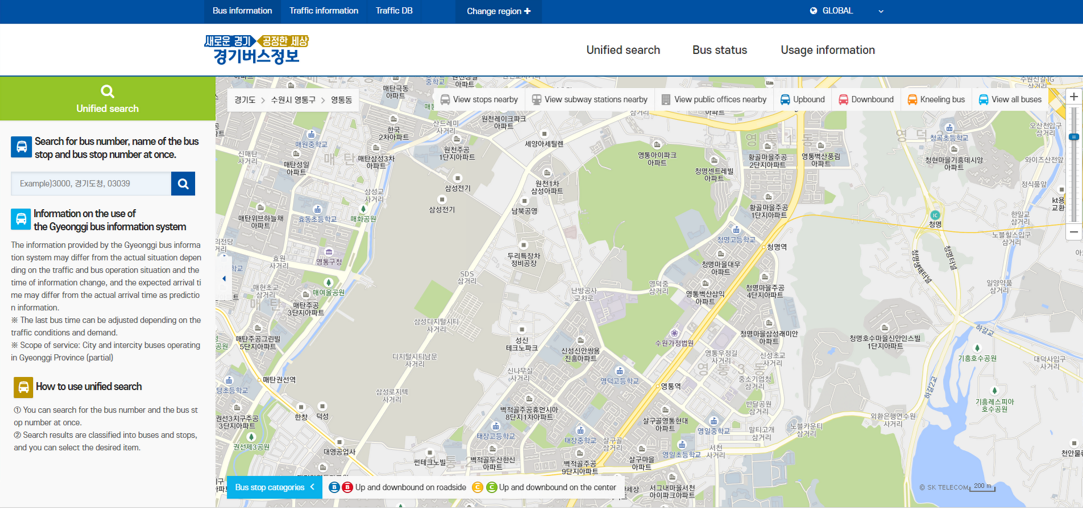
Task: Toggle View public offices nearby
Action: (x=713, y=100)
